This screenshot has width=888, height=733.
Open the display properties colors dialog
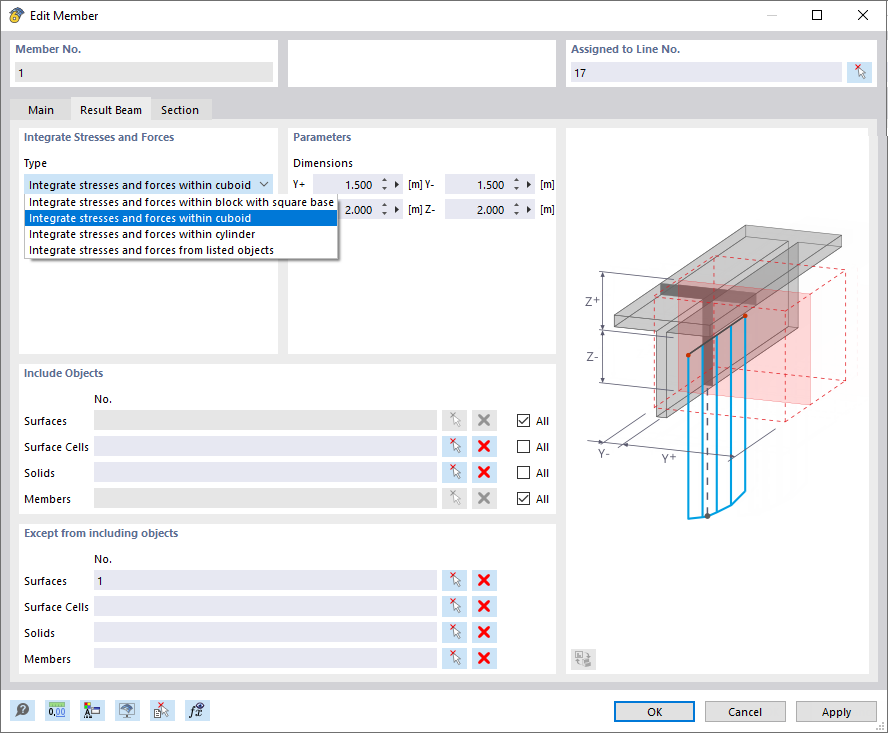pyautogui.click(x=92, y=710)
